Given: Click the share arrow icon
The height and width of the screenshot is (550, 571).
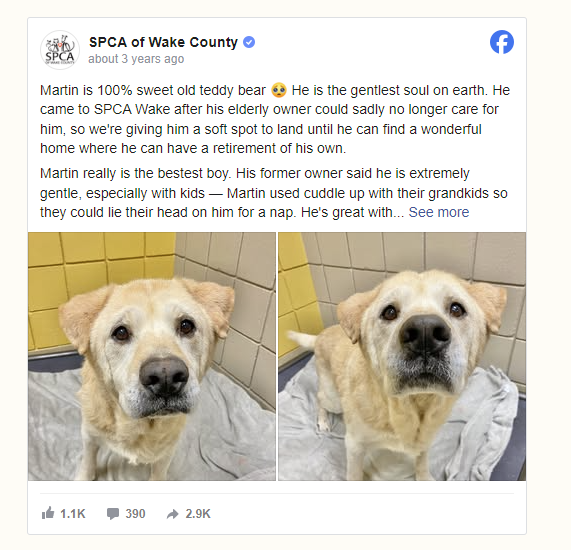Looking at the screenshot, I should [173, 514].
